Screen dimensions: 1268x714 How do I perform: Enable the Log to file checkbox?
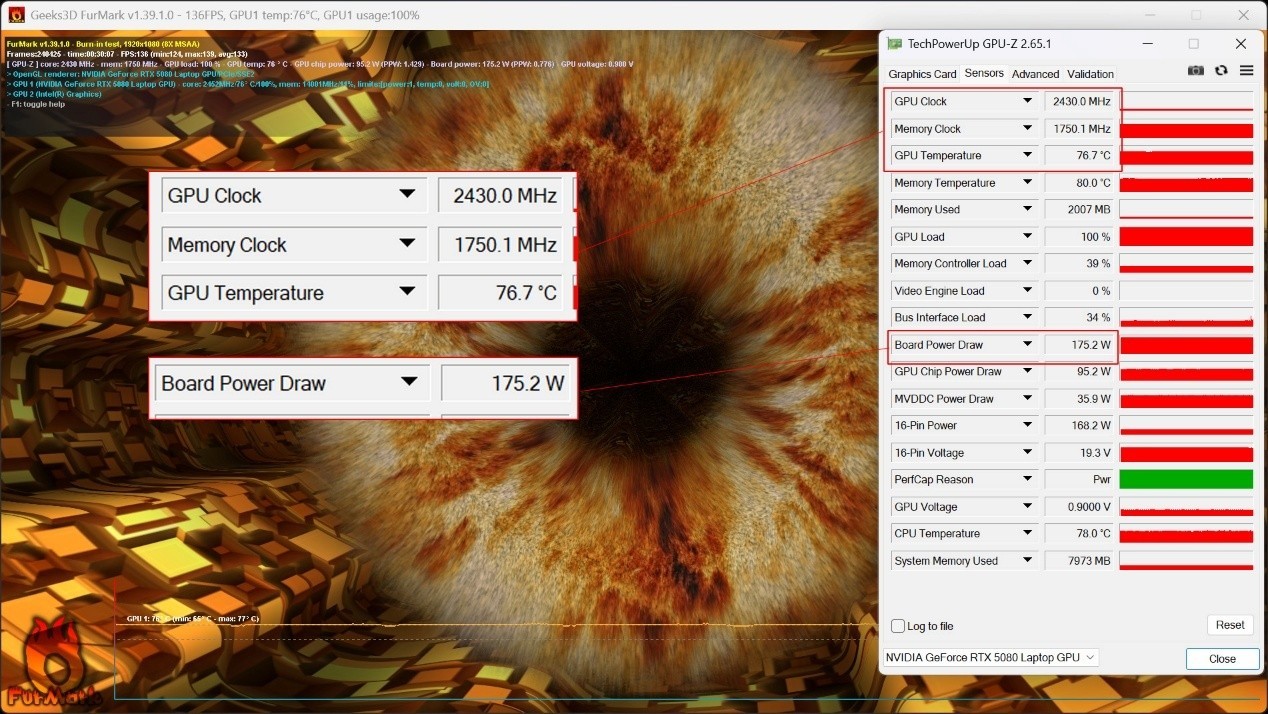[x=898, y=626]
